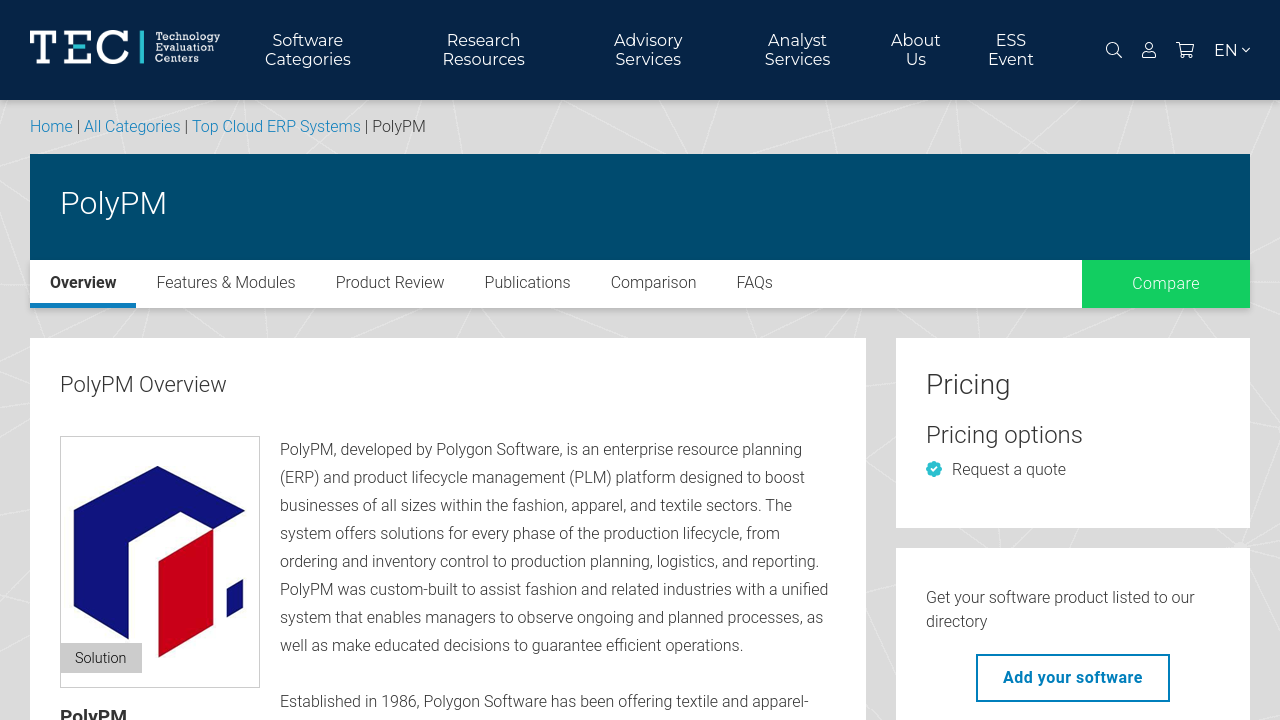Switch to the Product Review tab
The width and height of the screenshot is (1280, 720).
click(390, 283)
